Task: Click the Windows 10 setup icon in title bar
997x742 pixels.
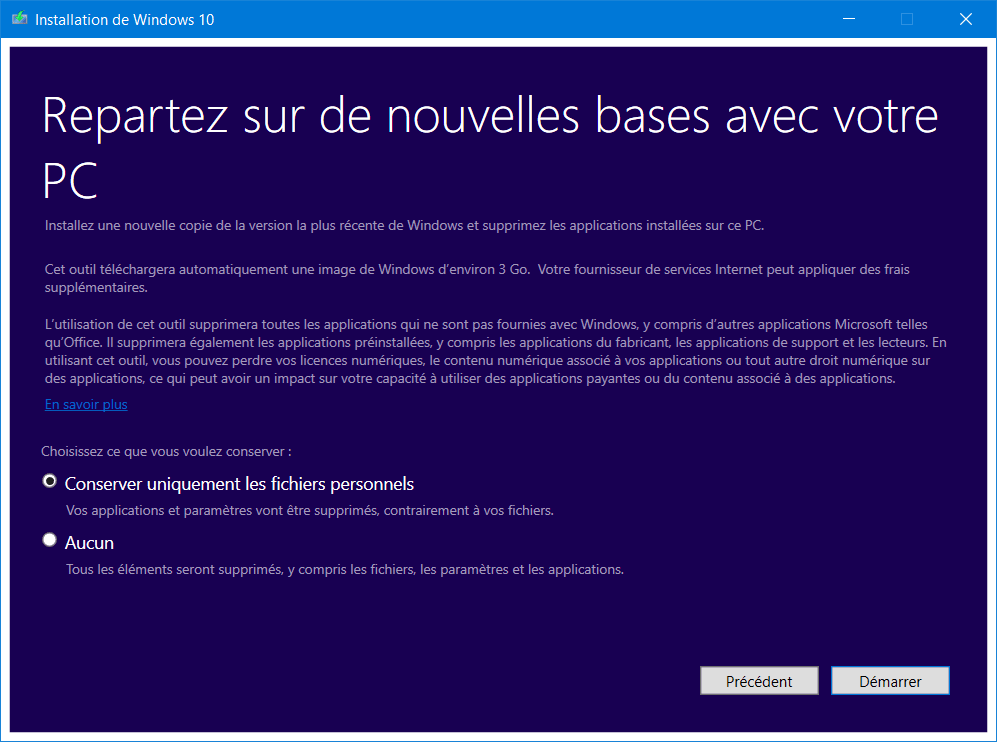Action: click(20, 18)
